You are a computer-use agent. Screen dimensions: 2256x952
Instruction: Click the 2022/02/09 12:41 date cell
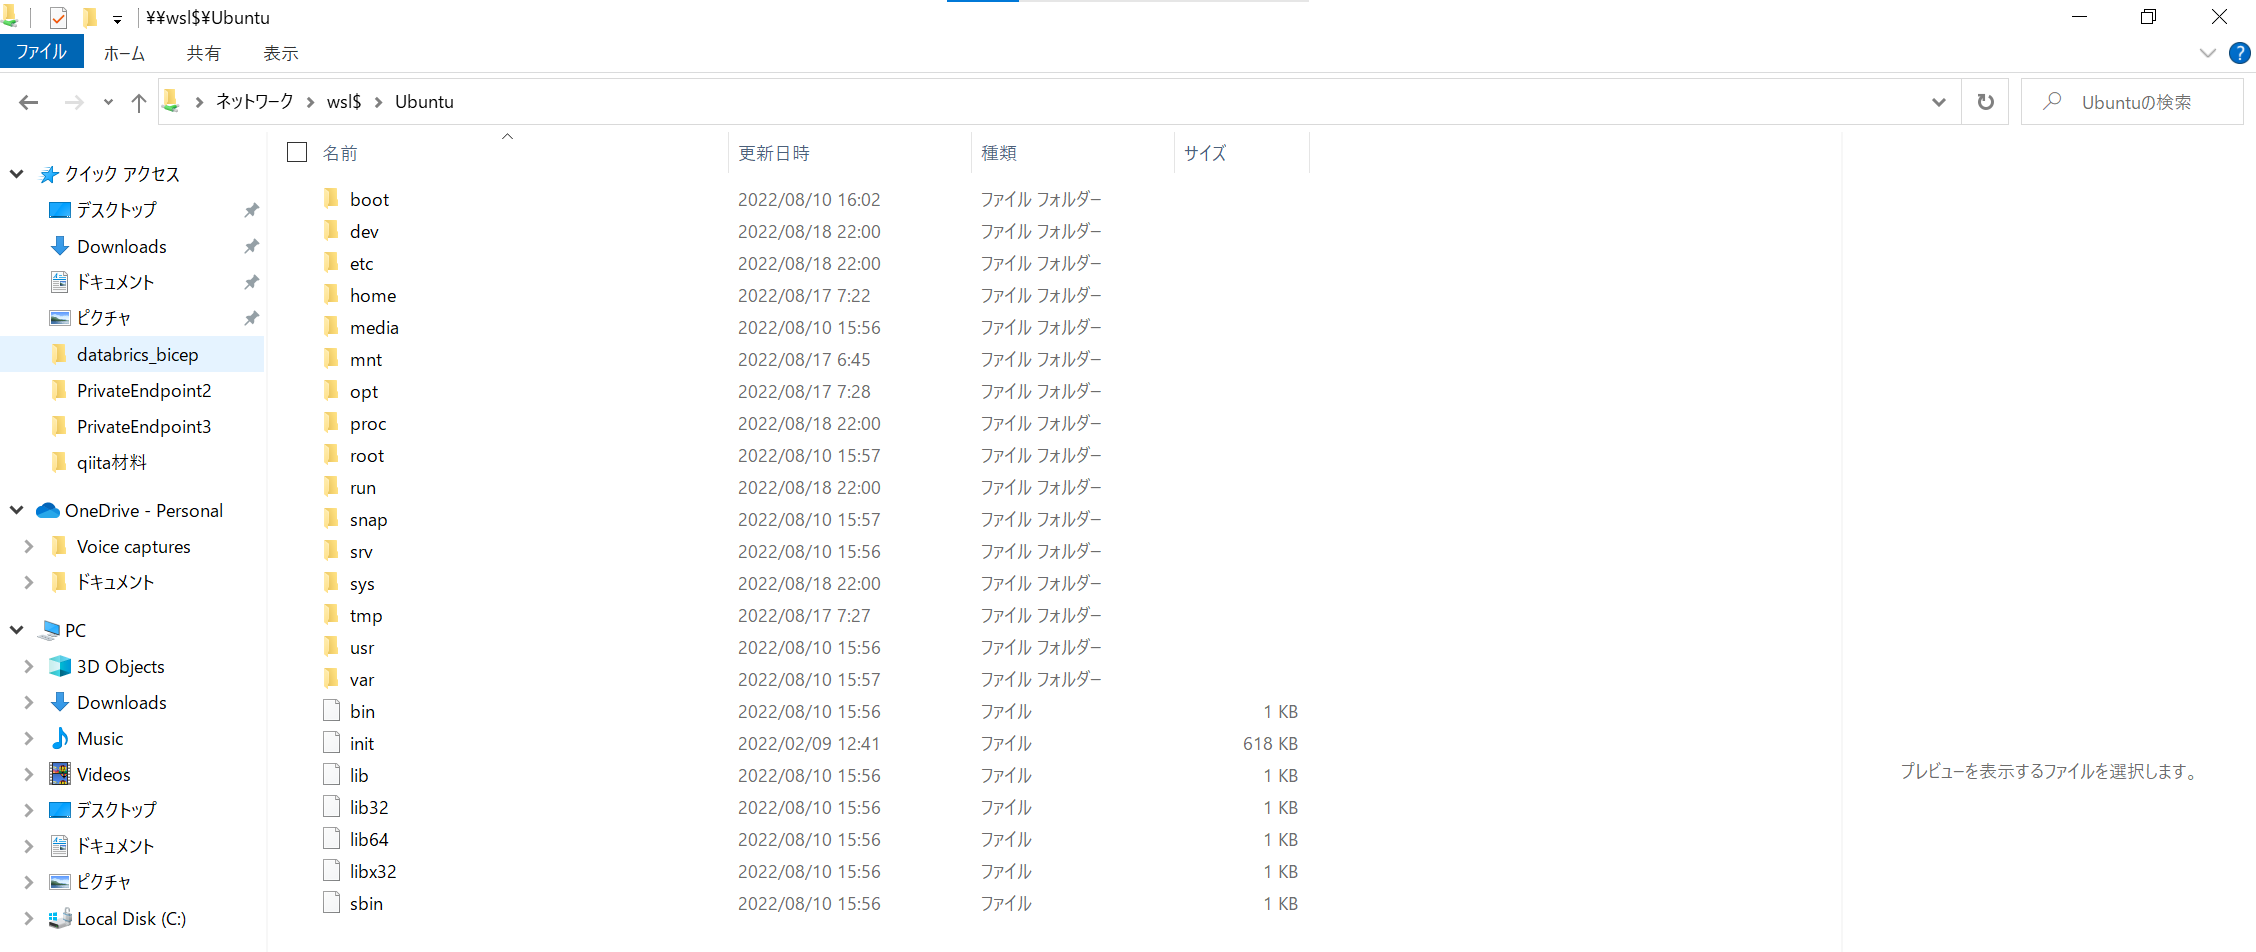809,743
